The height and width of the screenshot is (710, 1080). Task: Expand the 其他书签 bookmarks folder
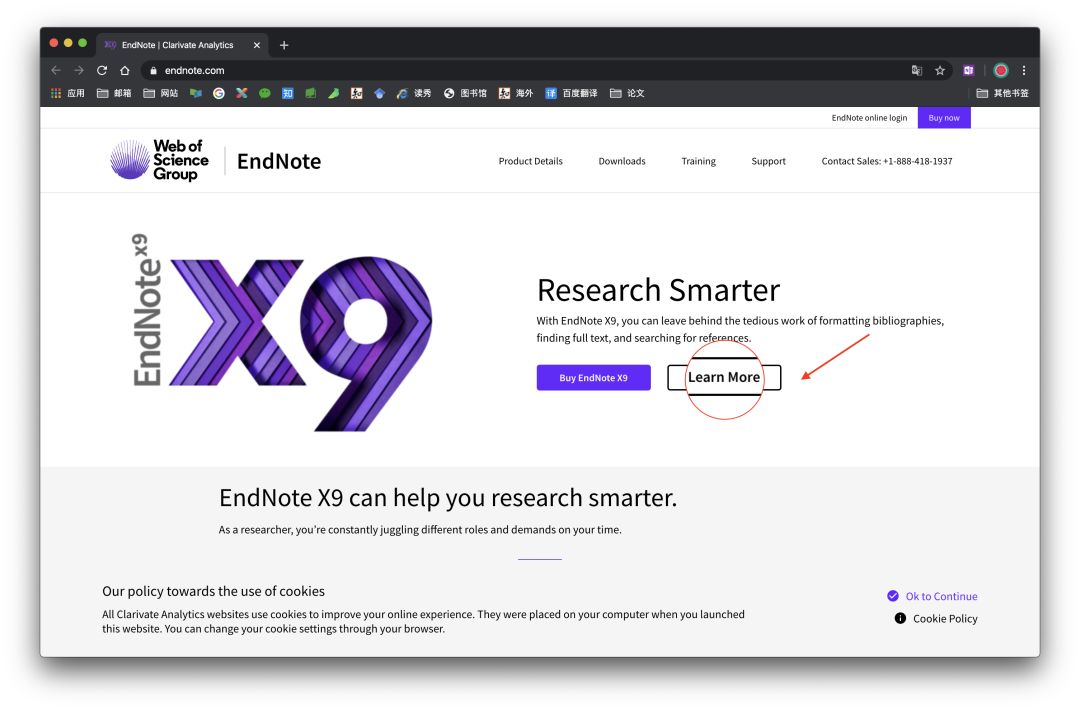[1002, 93]
